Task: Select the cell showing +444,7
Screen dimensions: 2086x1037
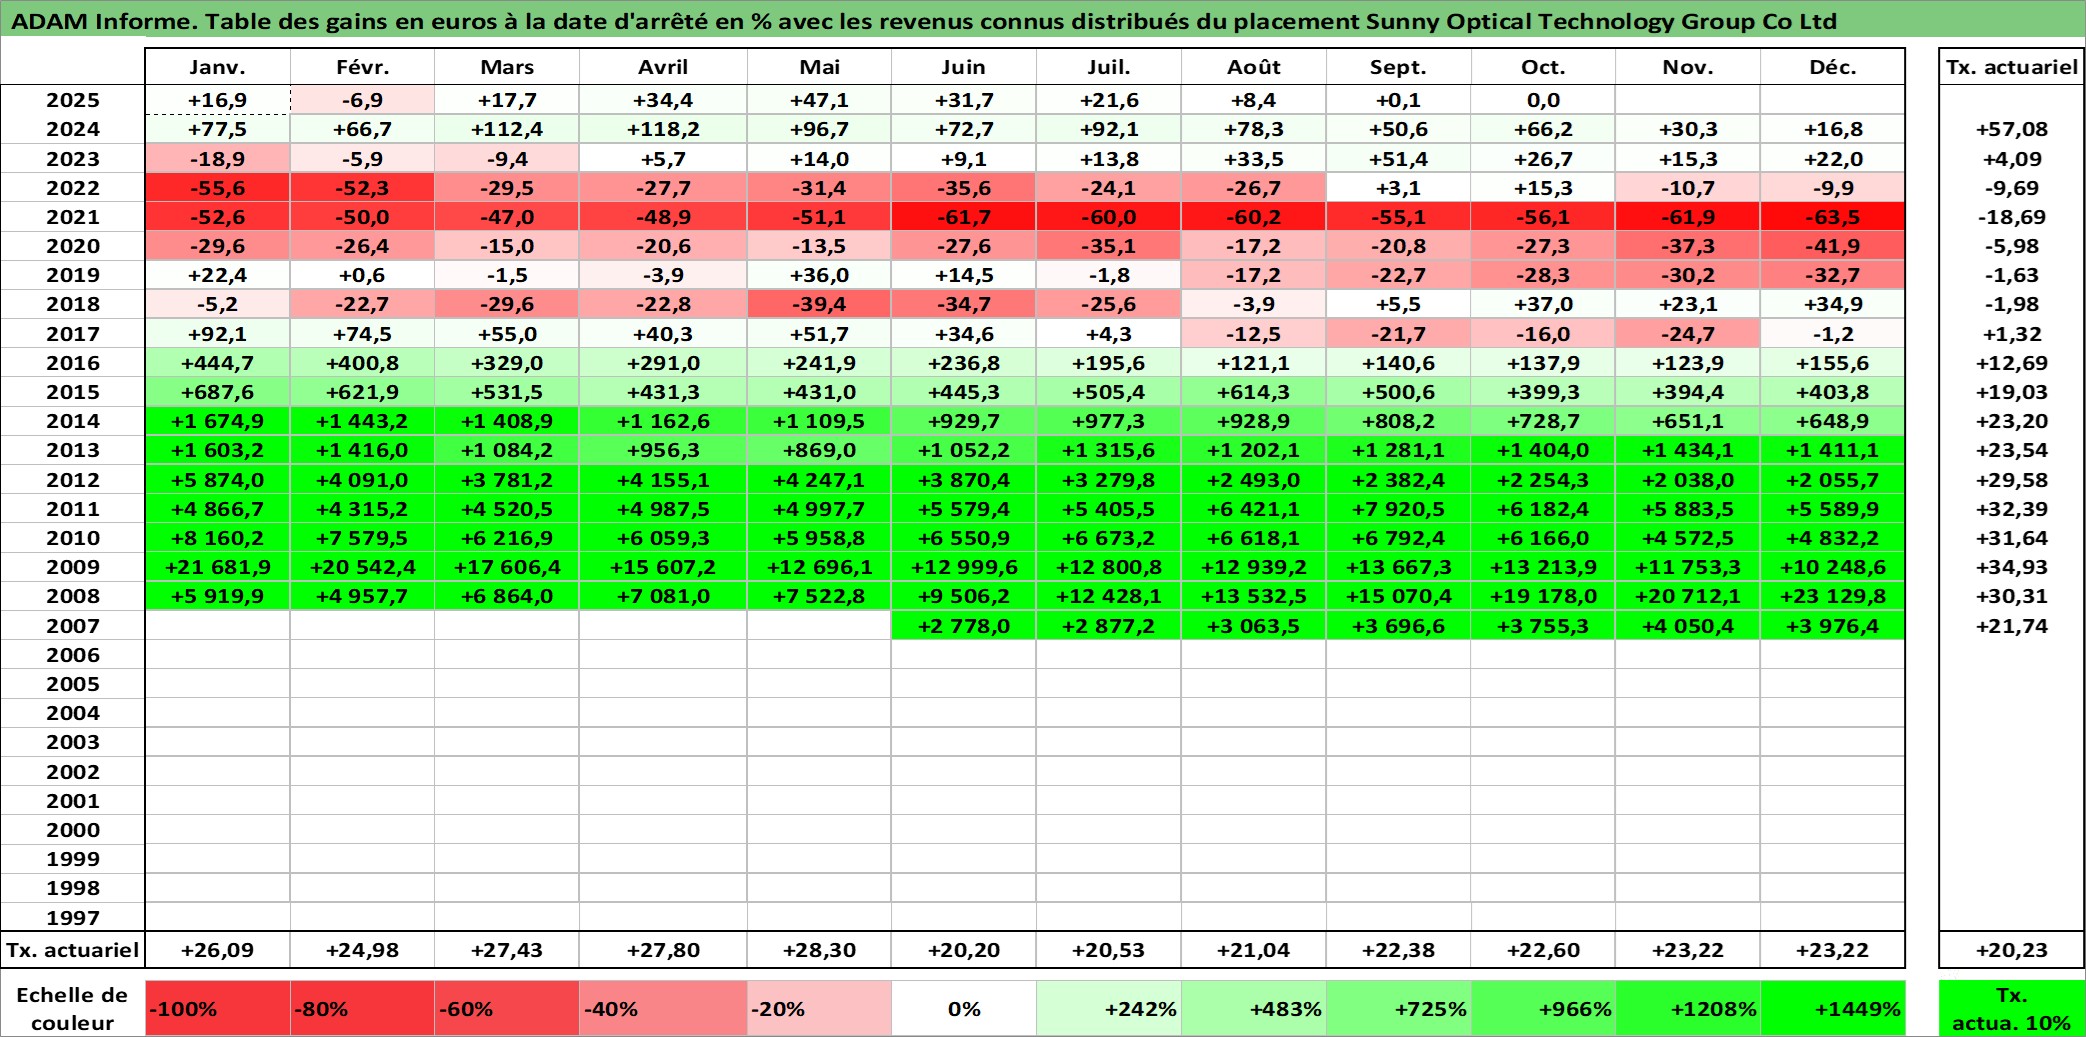Action: (217, 363)
